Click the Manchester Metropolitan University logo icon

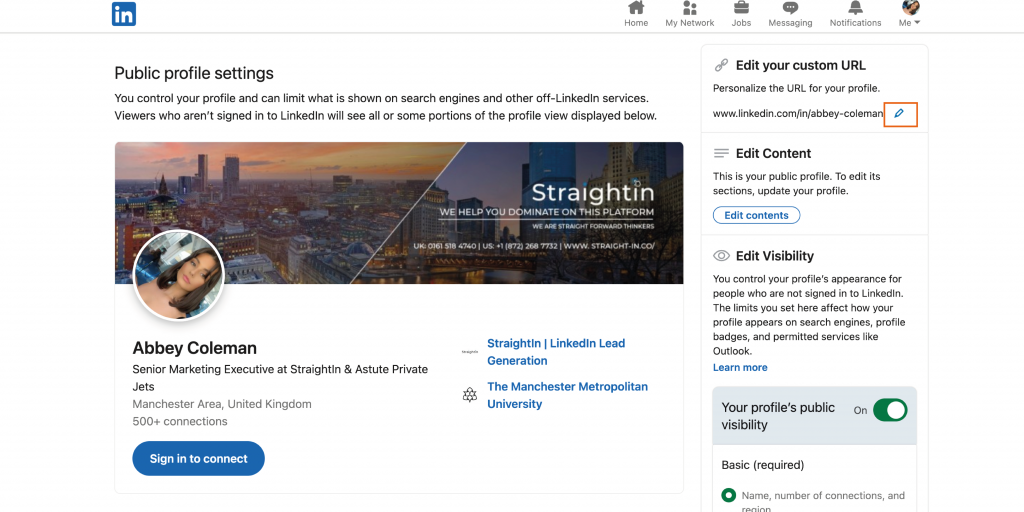470,394
